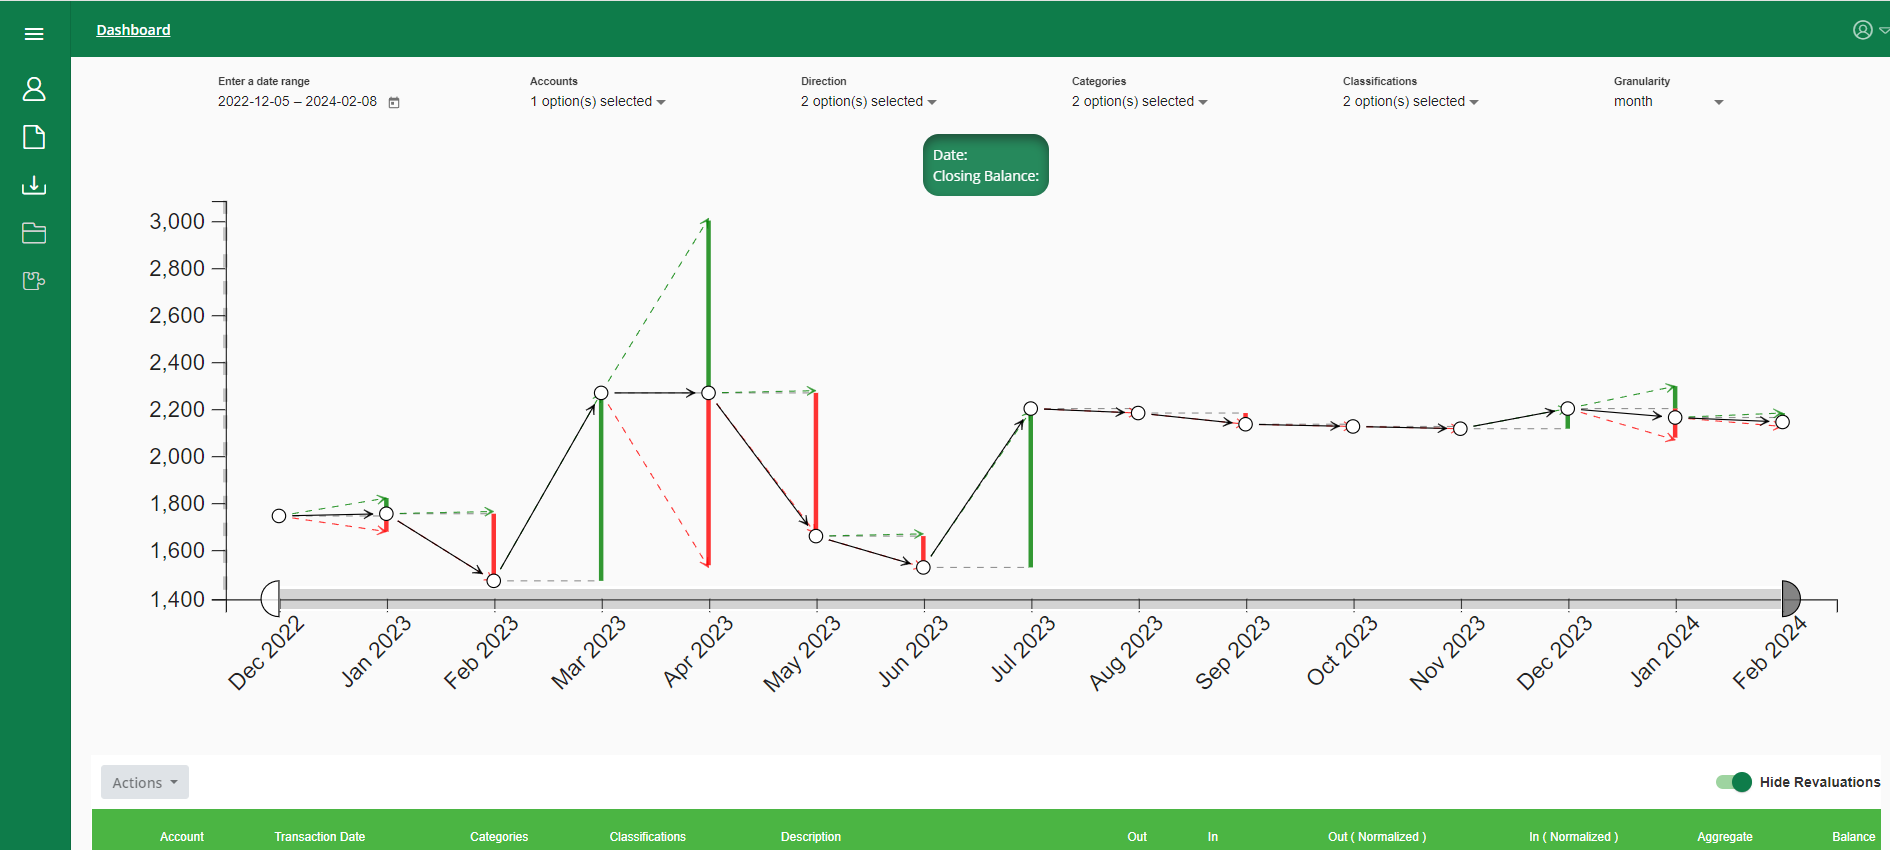Click the user profile sidebar icon
Screen dimensions: 1890x850
tap(34, 89)
